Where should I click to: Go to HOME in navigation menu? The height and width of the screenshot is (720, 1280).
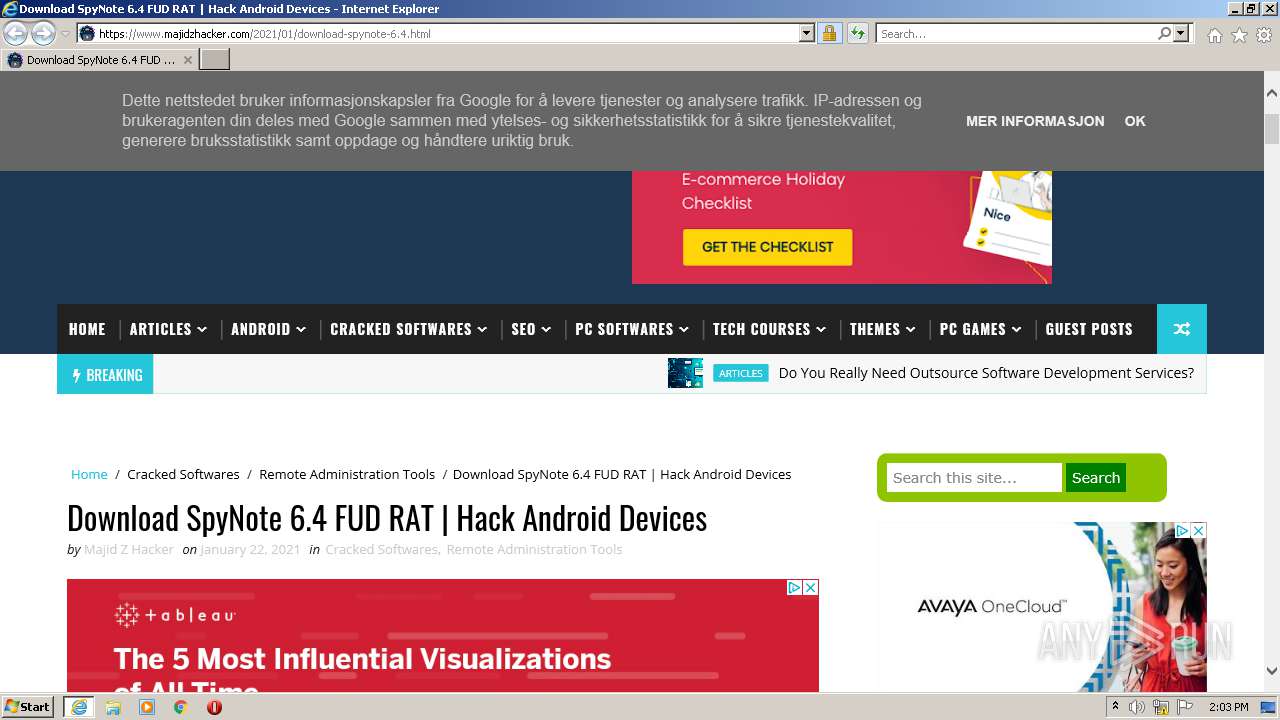87,329
